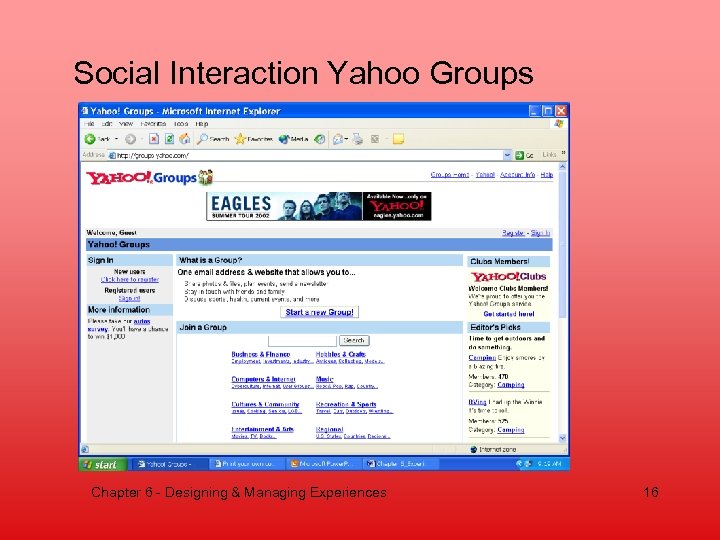The image size is (720, 540).
Task: Open the Entertainment & Arts category
Action: click(x=262, y=429)
